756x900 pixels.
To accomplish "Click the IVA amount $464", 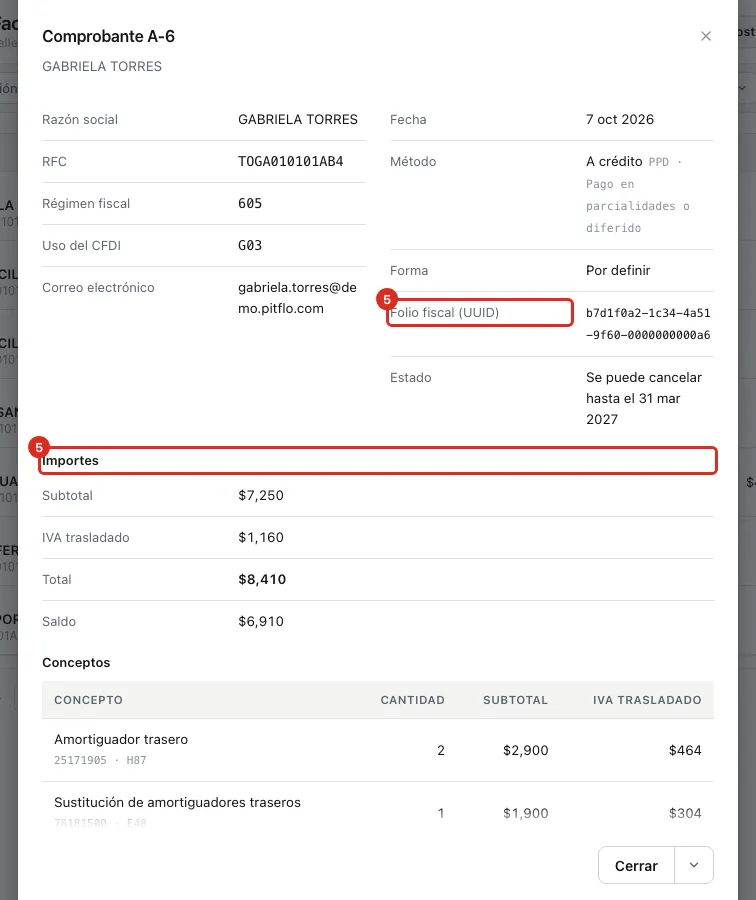I will coord(685,751).
